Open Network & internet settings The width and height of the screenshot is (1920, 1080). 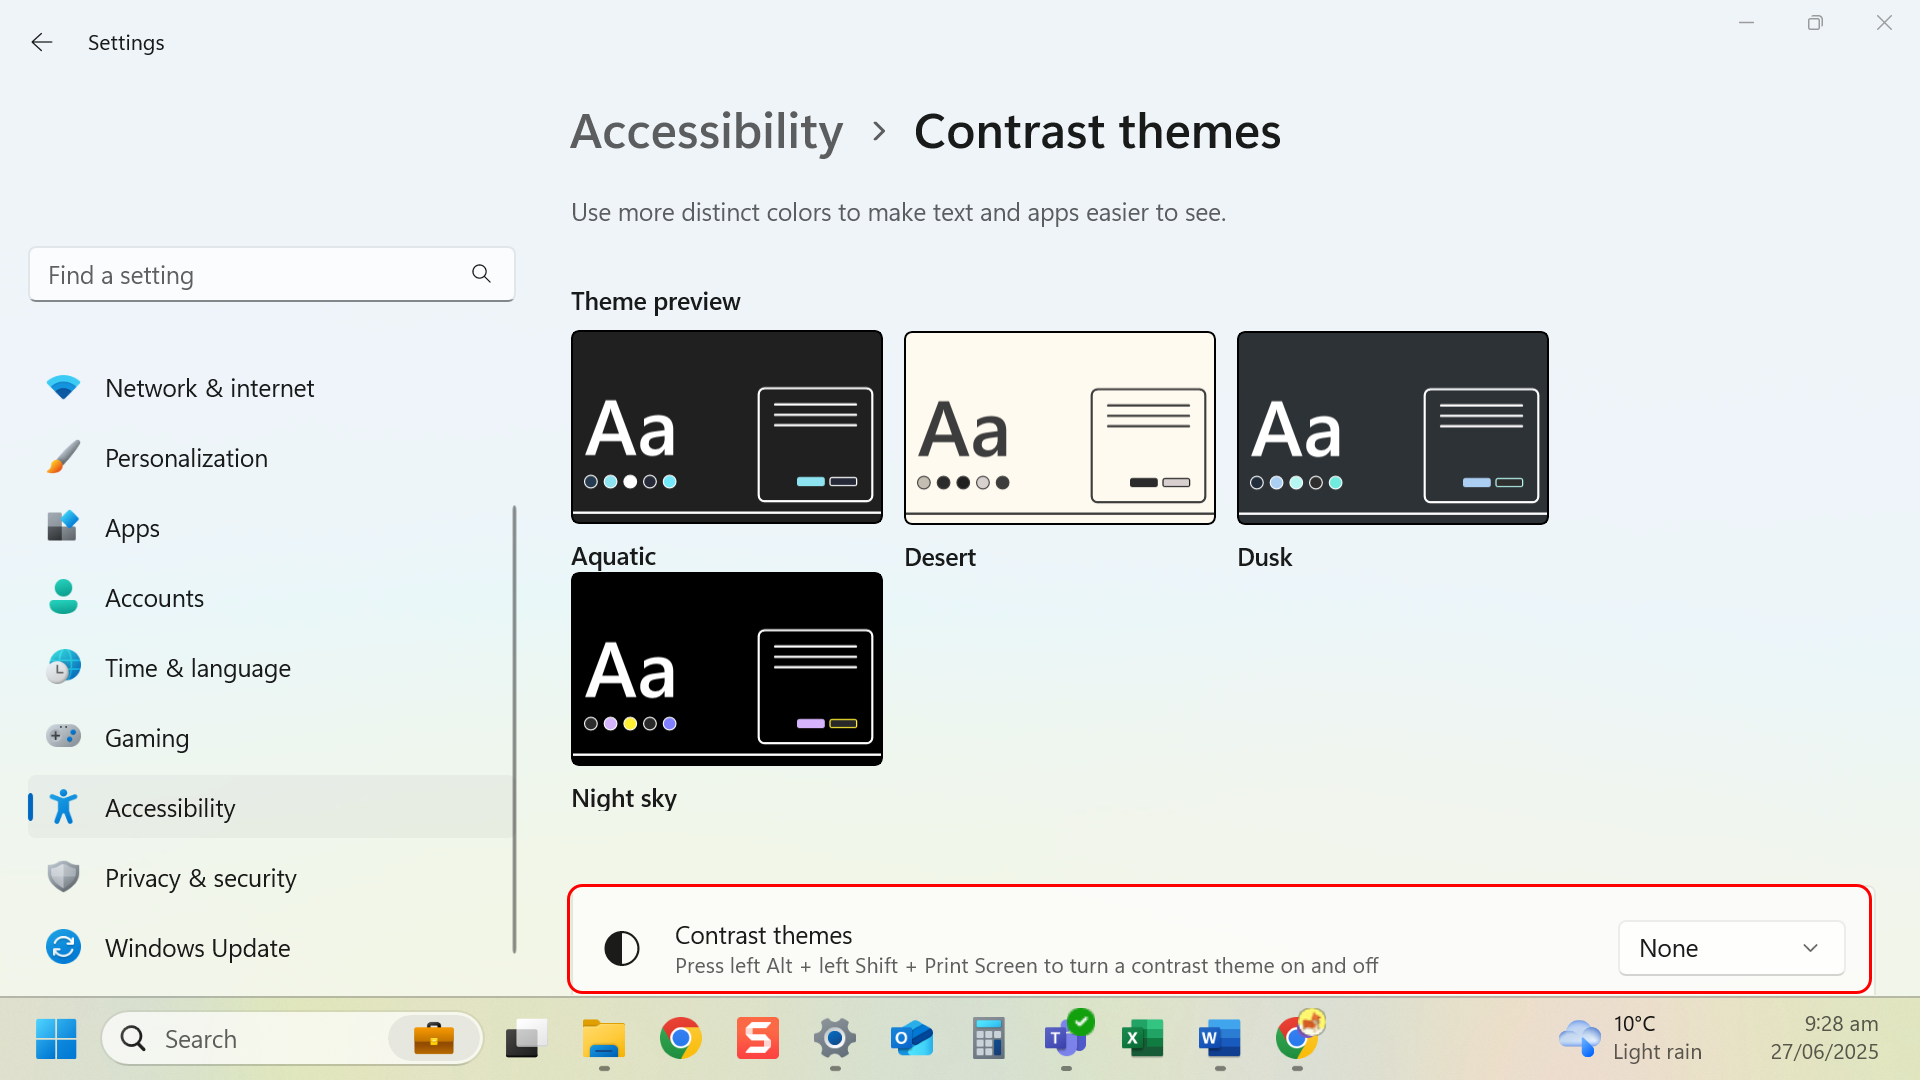271,388
